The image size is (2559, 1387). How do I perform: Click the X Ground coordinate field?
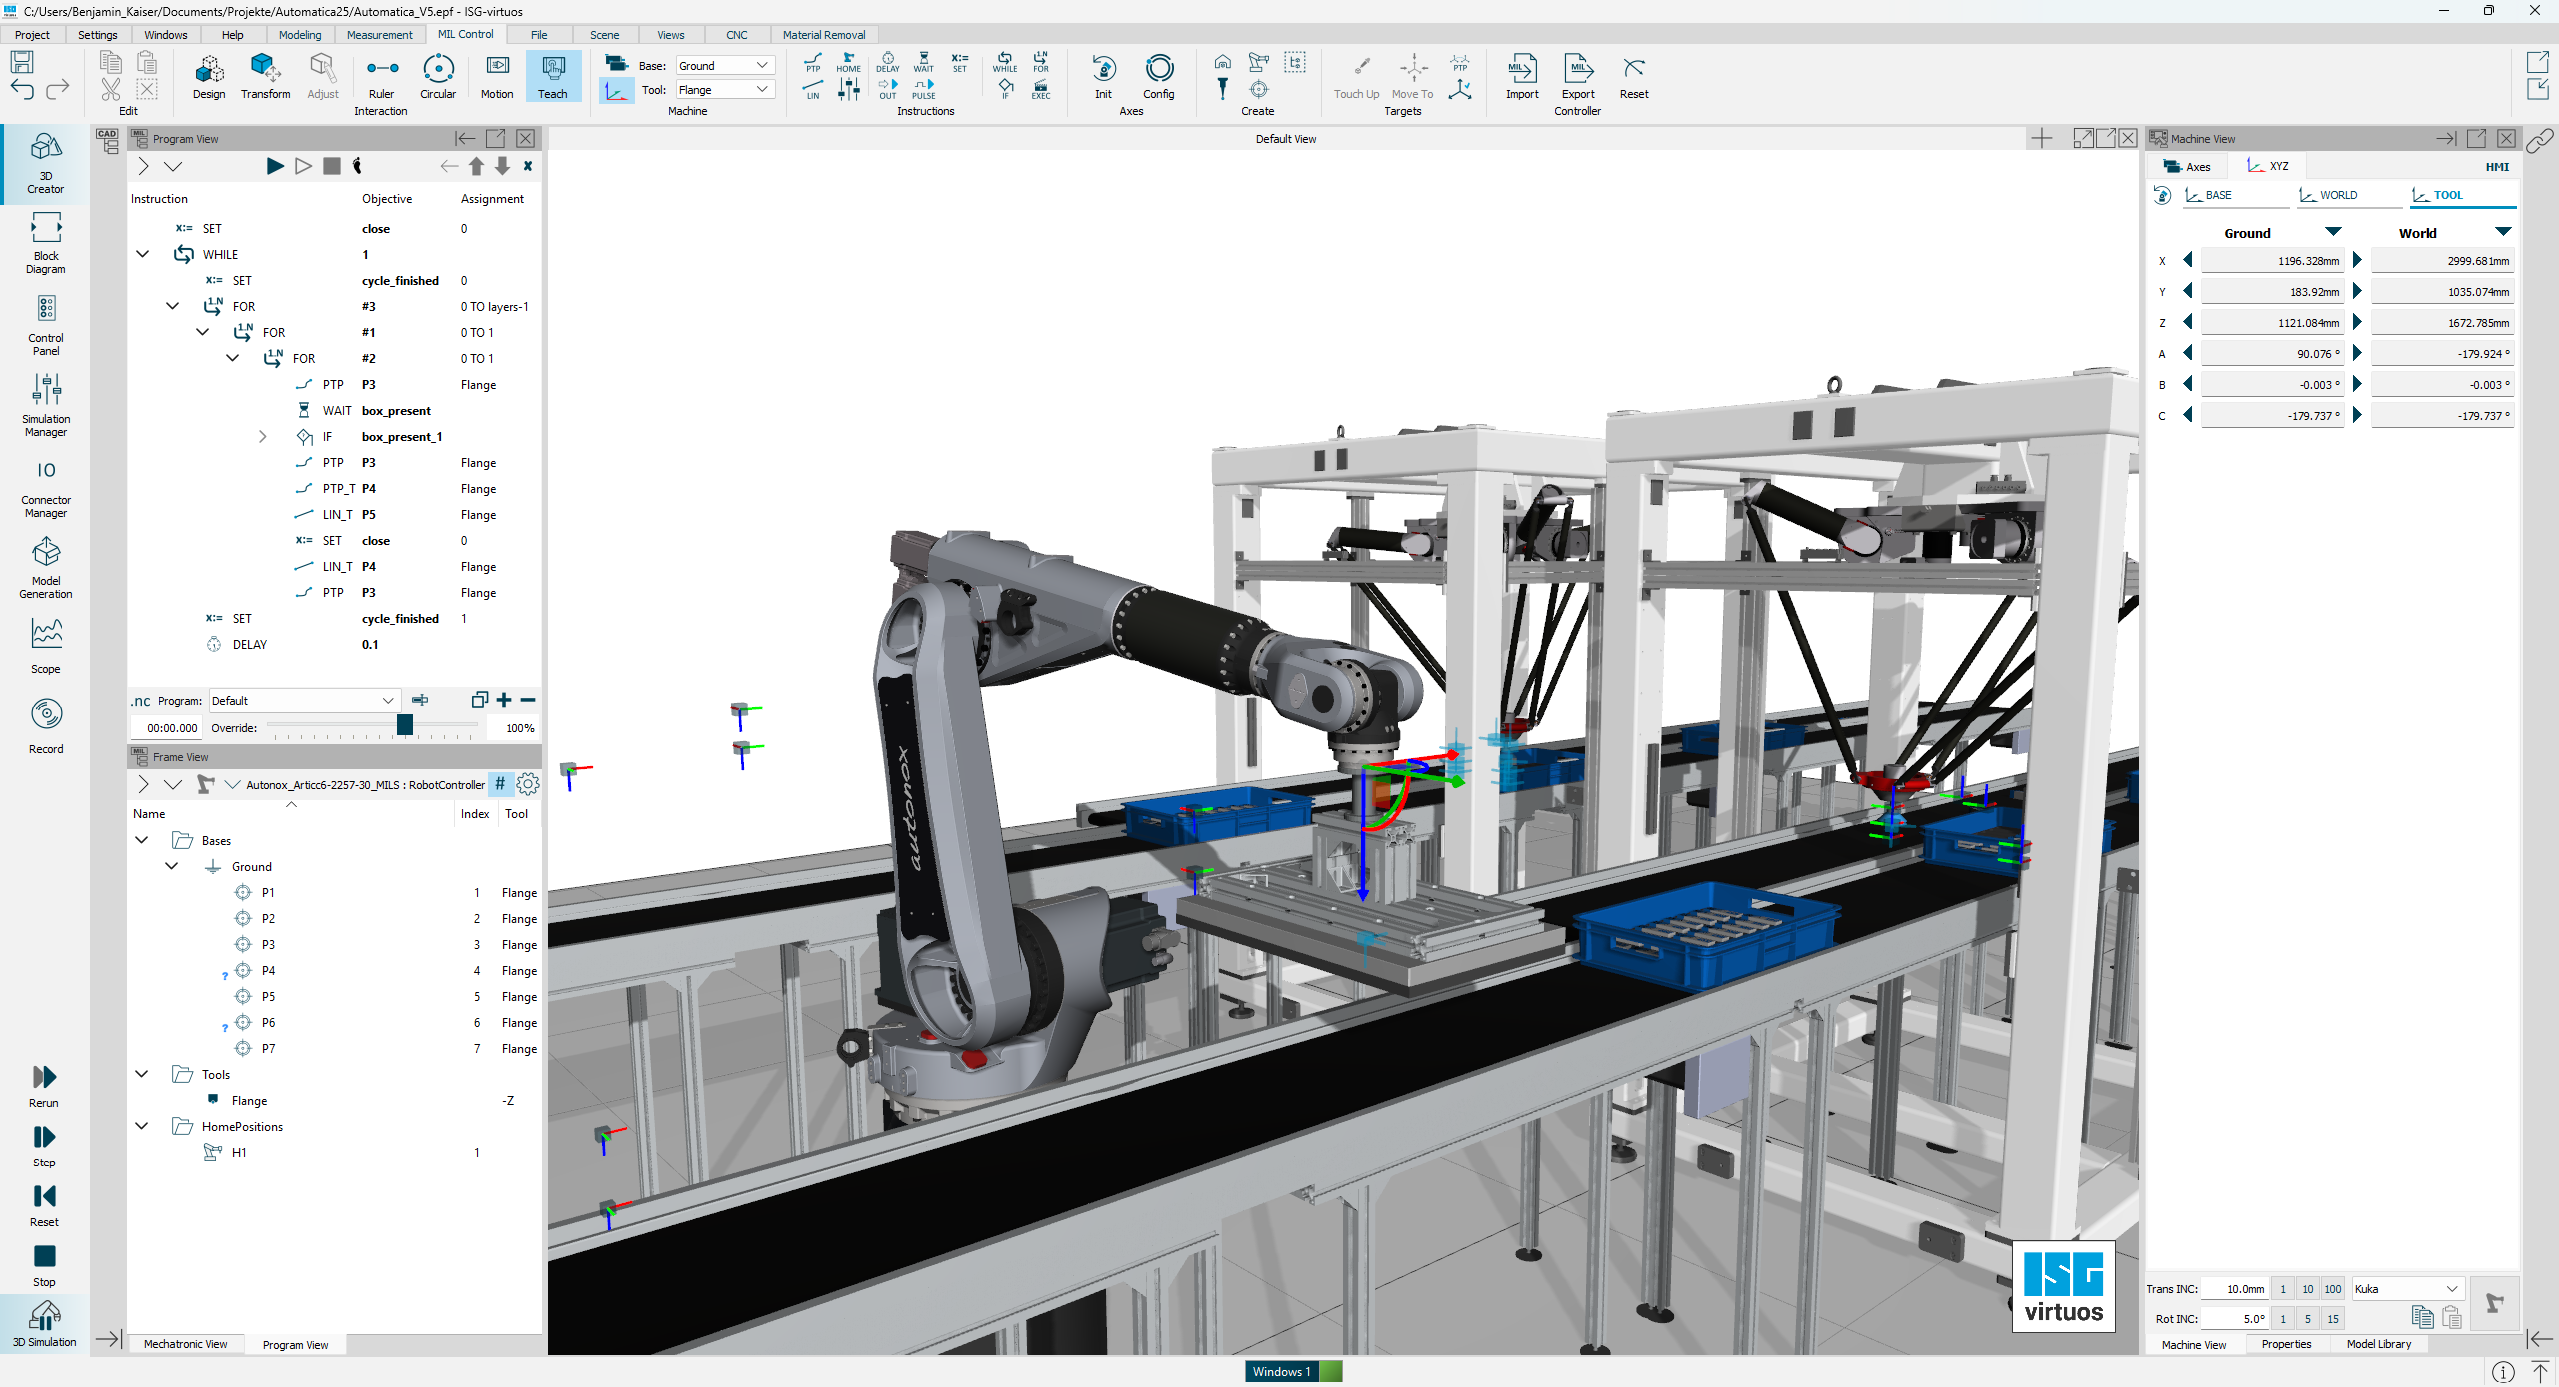[x=2271, y=261]
